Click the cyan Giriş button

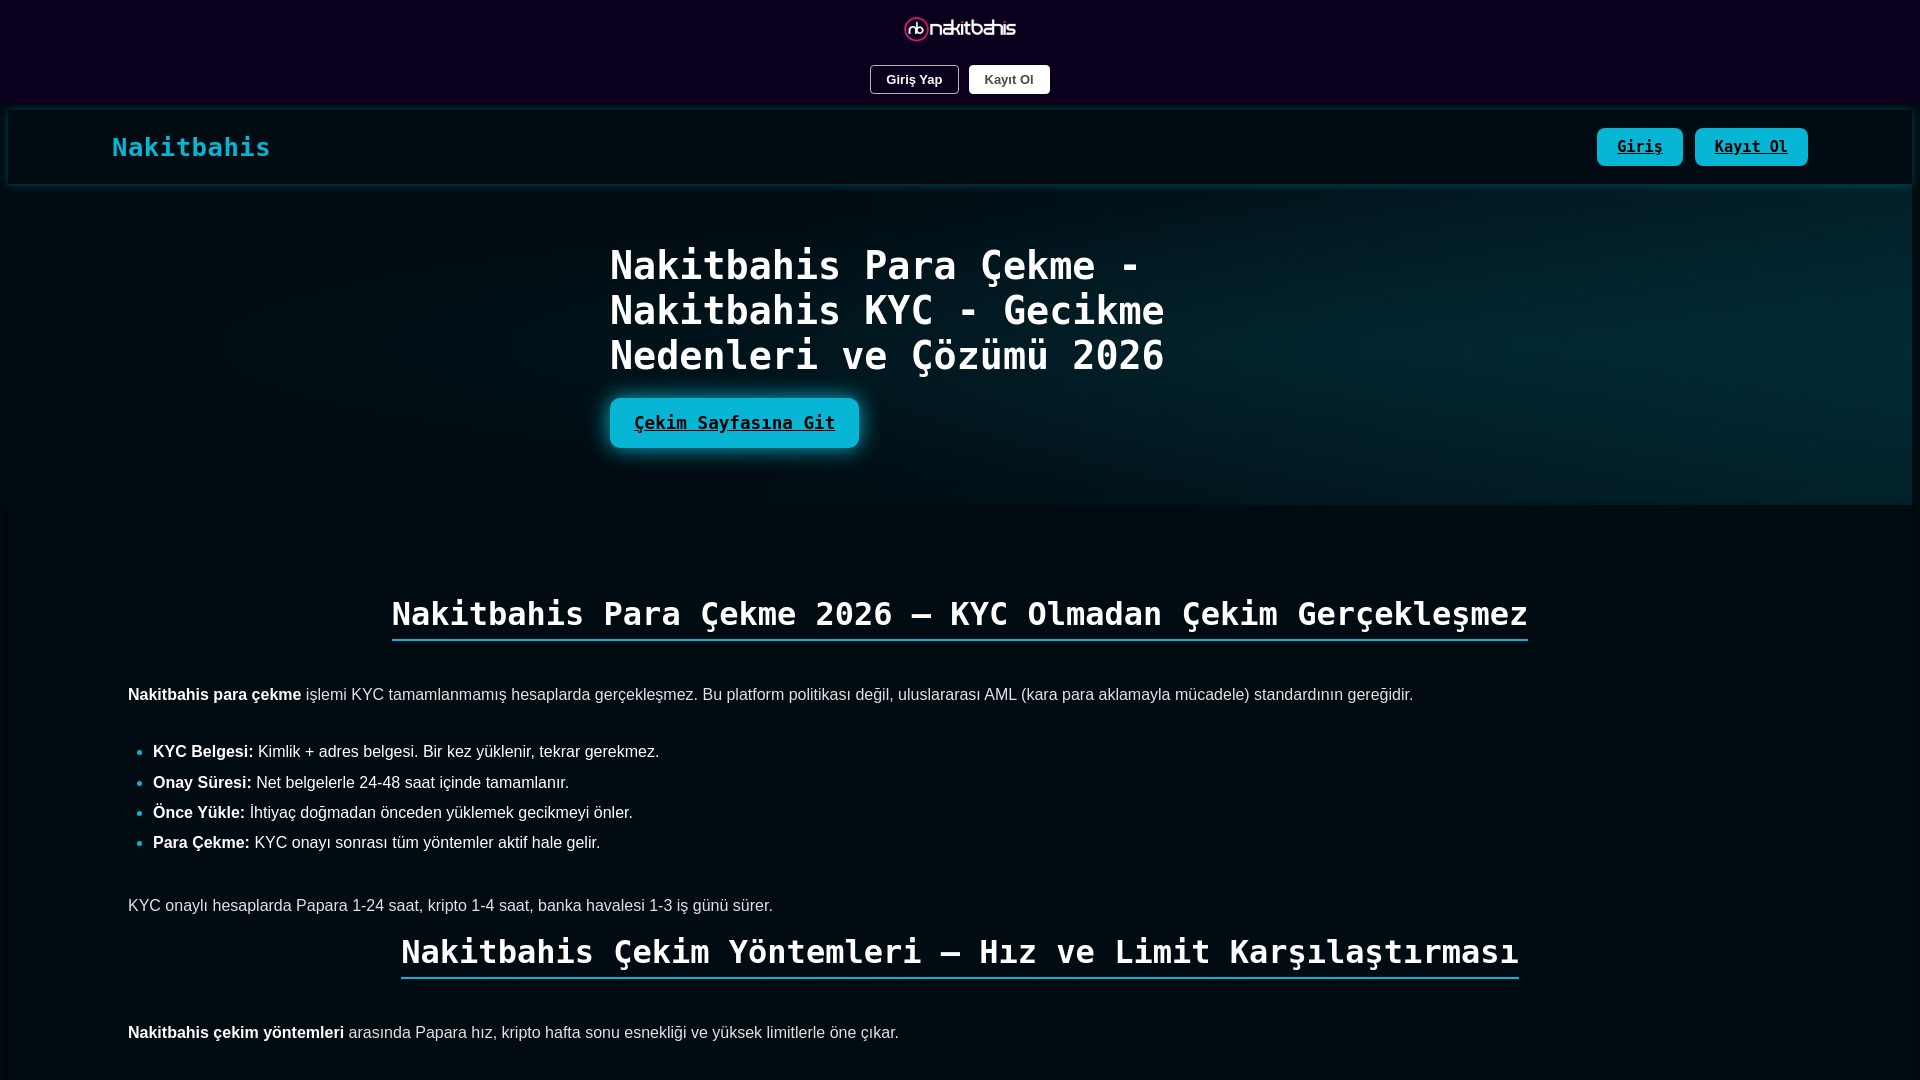[1640, 147]
